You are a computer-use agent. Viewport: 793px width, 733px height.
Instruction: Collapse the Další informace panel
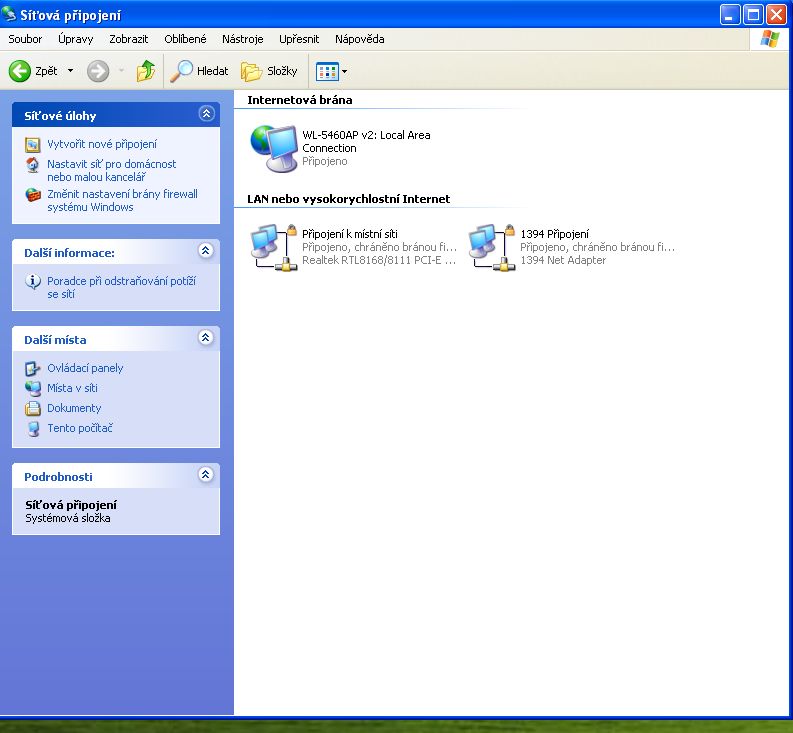206,251
